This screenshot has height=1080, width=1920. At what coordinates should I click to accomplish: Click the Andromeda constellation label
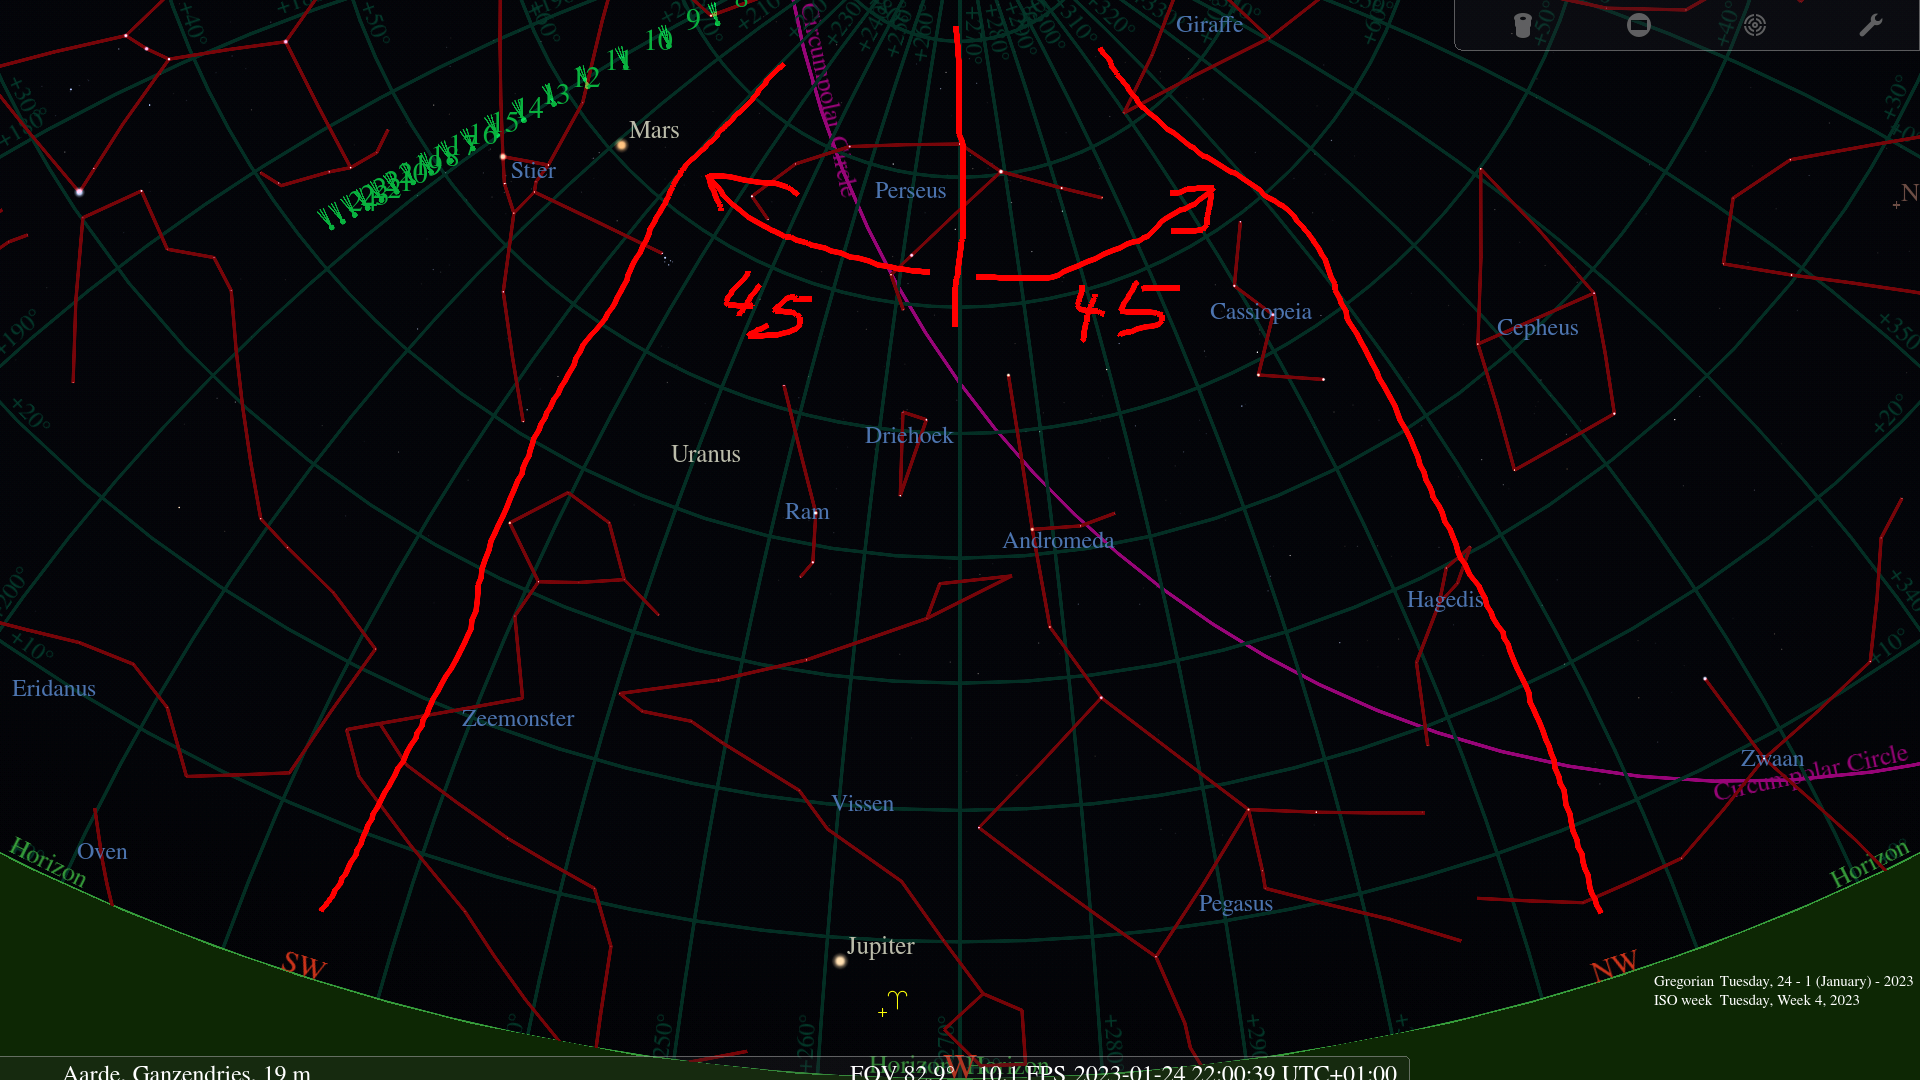pos(1058,540)
